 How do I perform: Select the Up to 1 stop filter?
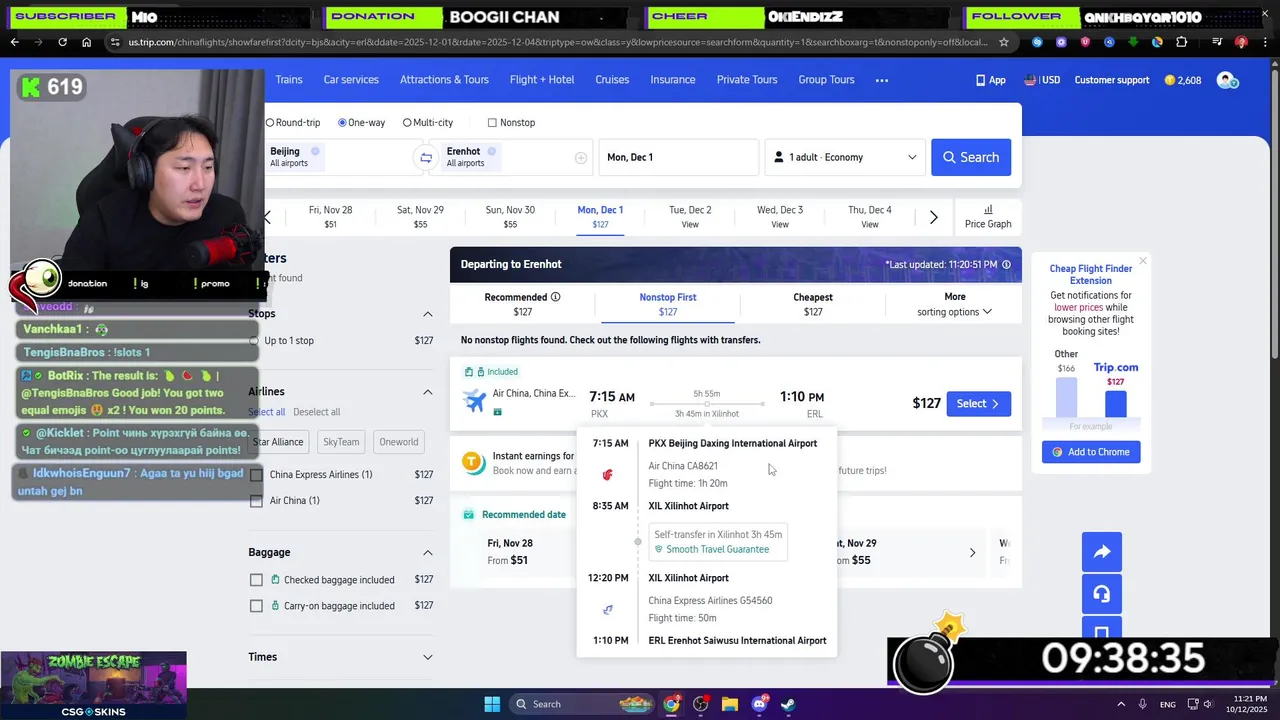255,341
